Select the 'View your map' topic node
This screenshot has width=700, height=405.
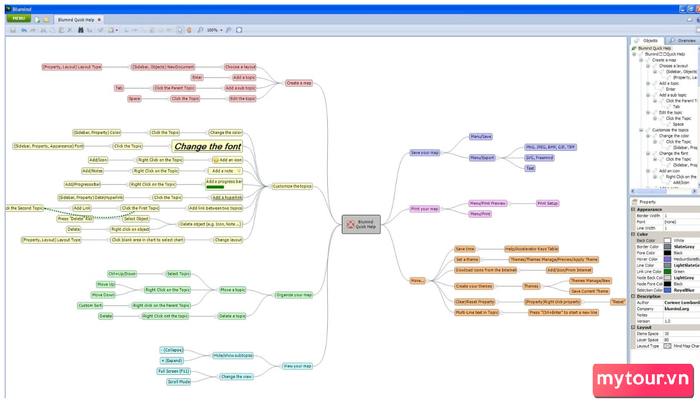(297, 366)
